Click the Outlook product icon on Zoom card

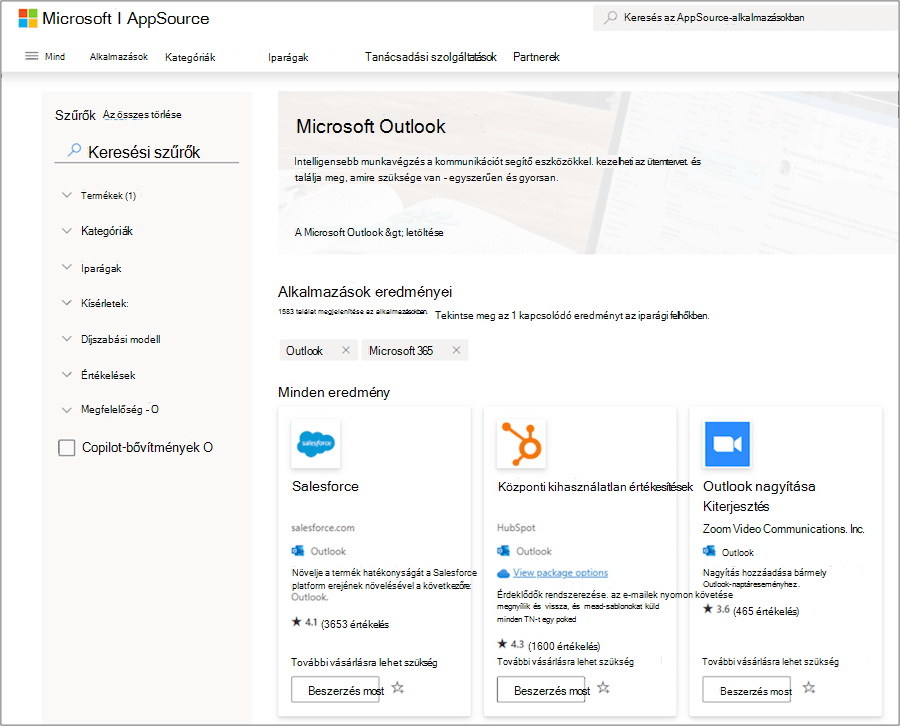pyautogui.click(x=709, y=551)
